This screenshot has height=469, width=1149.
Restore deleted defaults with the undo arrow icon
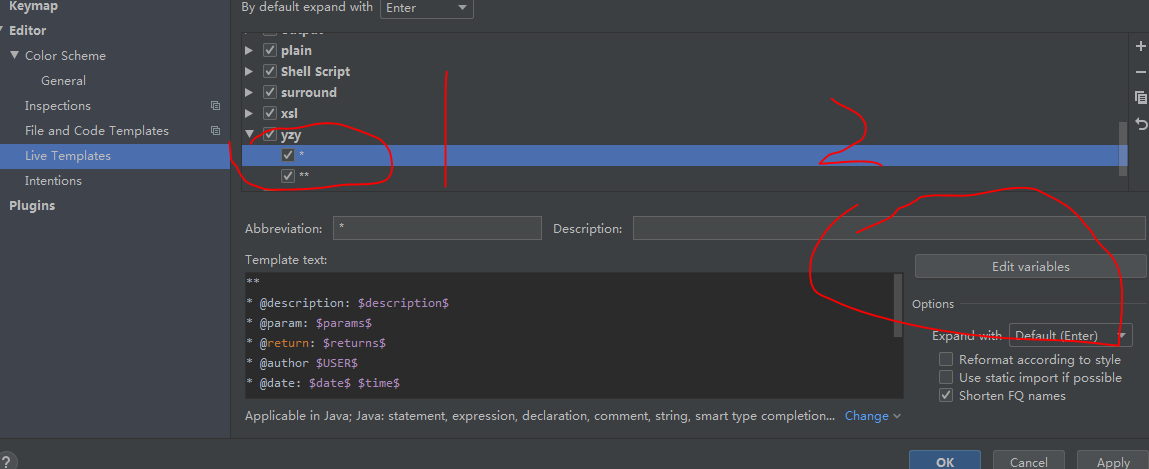pyautogui.click(x=1140, y=124)
